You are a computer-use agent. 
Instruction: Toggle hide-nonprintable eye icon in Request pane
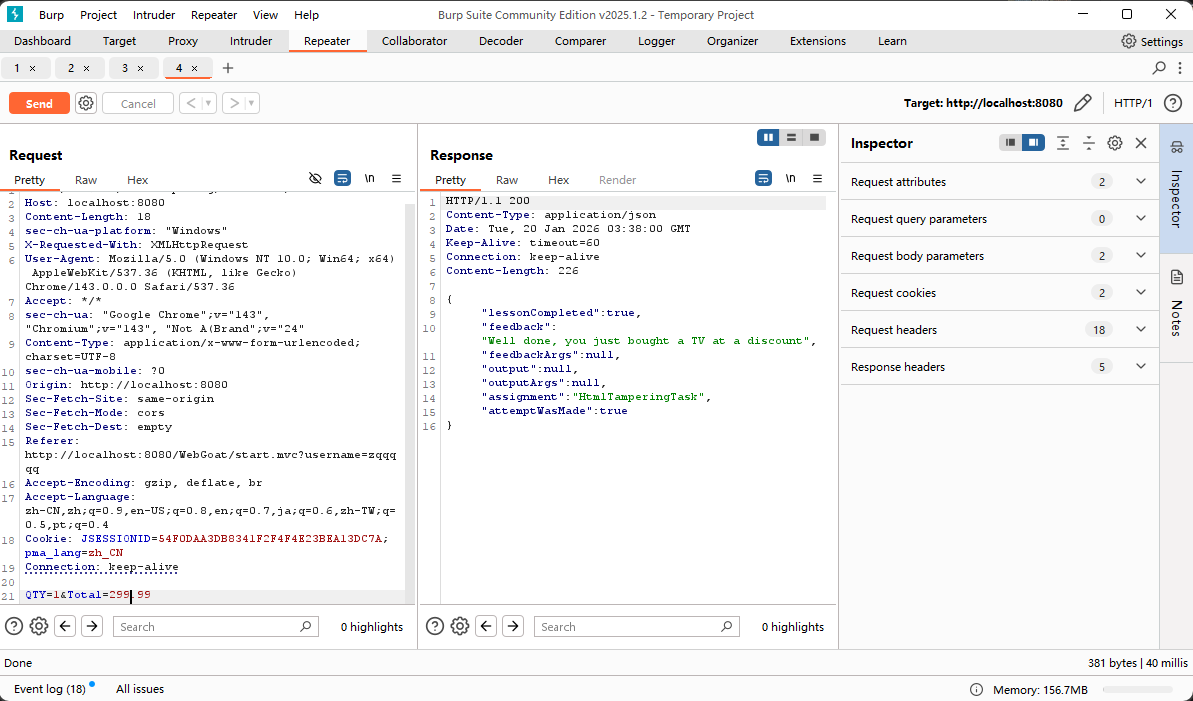(x=315, y=179)
